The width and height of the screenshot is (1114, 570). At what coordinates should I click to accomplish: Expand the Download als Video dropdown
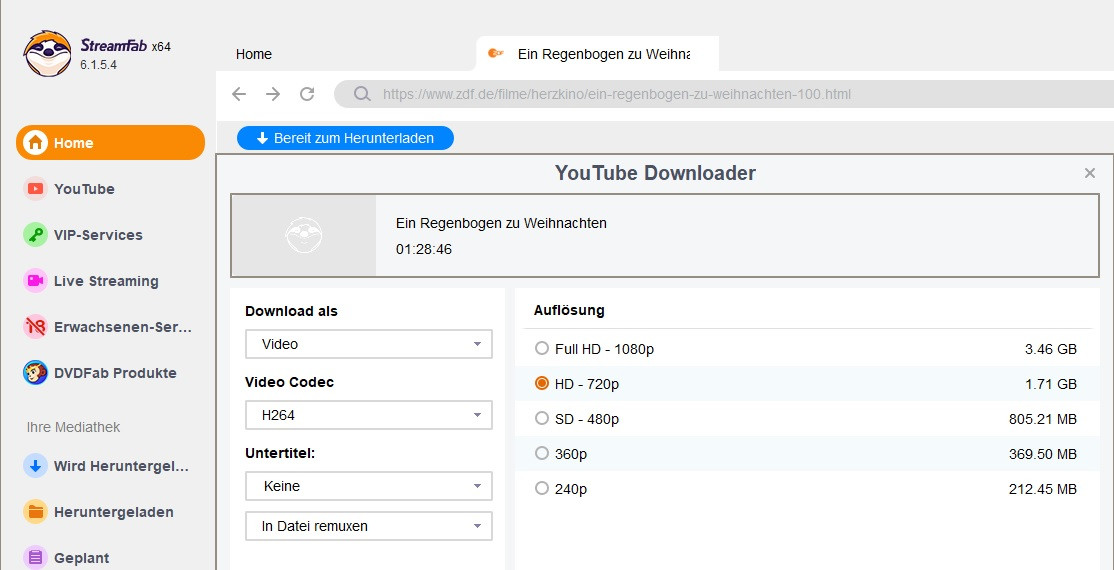(x=368, y=344)
